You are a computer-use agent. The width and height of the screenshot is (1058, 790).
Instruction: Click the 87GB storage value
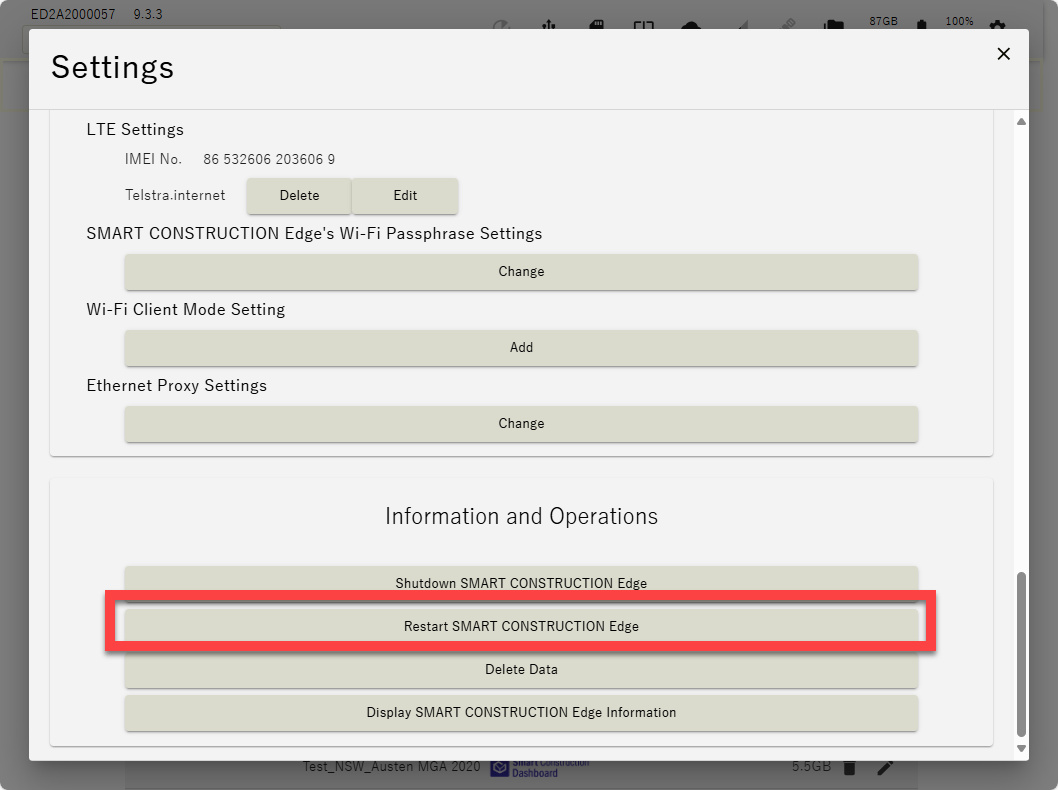click(x=883, y=21)
